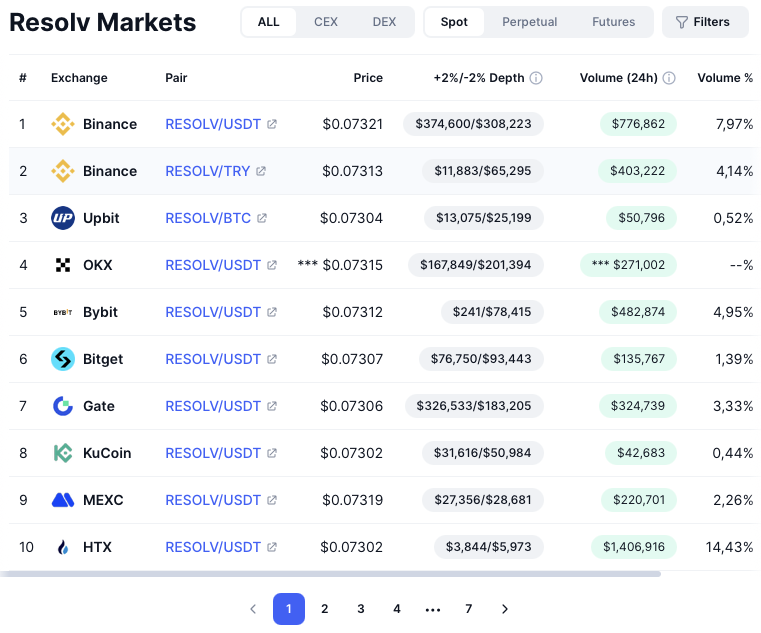The height and width of the screenshot is (633, 761).
Task: Click the Upbit exchange logo icon
Action: tap(63, 218)
